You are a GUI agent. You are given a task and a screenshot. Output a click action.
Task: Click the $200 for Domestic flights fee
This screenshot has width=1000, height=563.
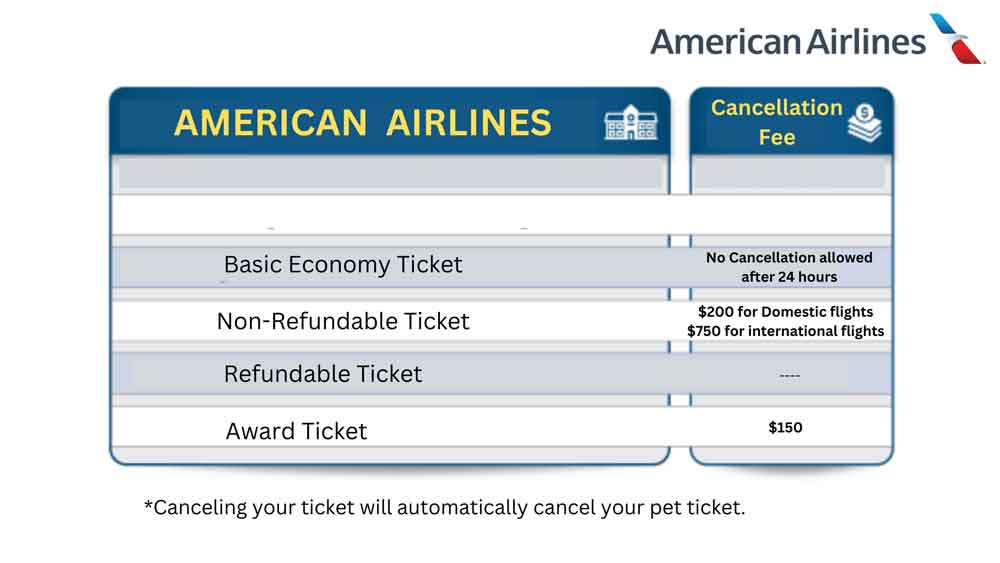pos(785,312)
